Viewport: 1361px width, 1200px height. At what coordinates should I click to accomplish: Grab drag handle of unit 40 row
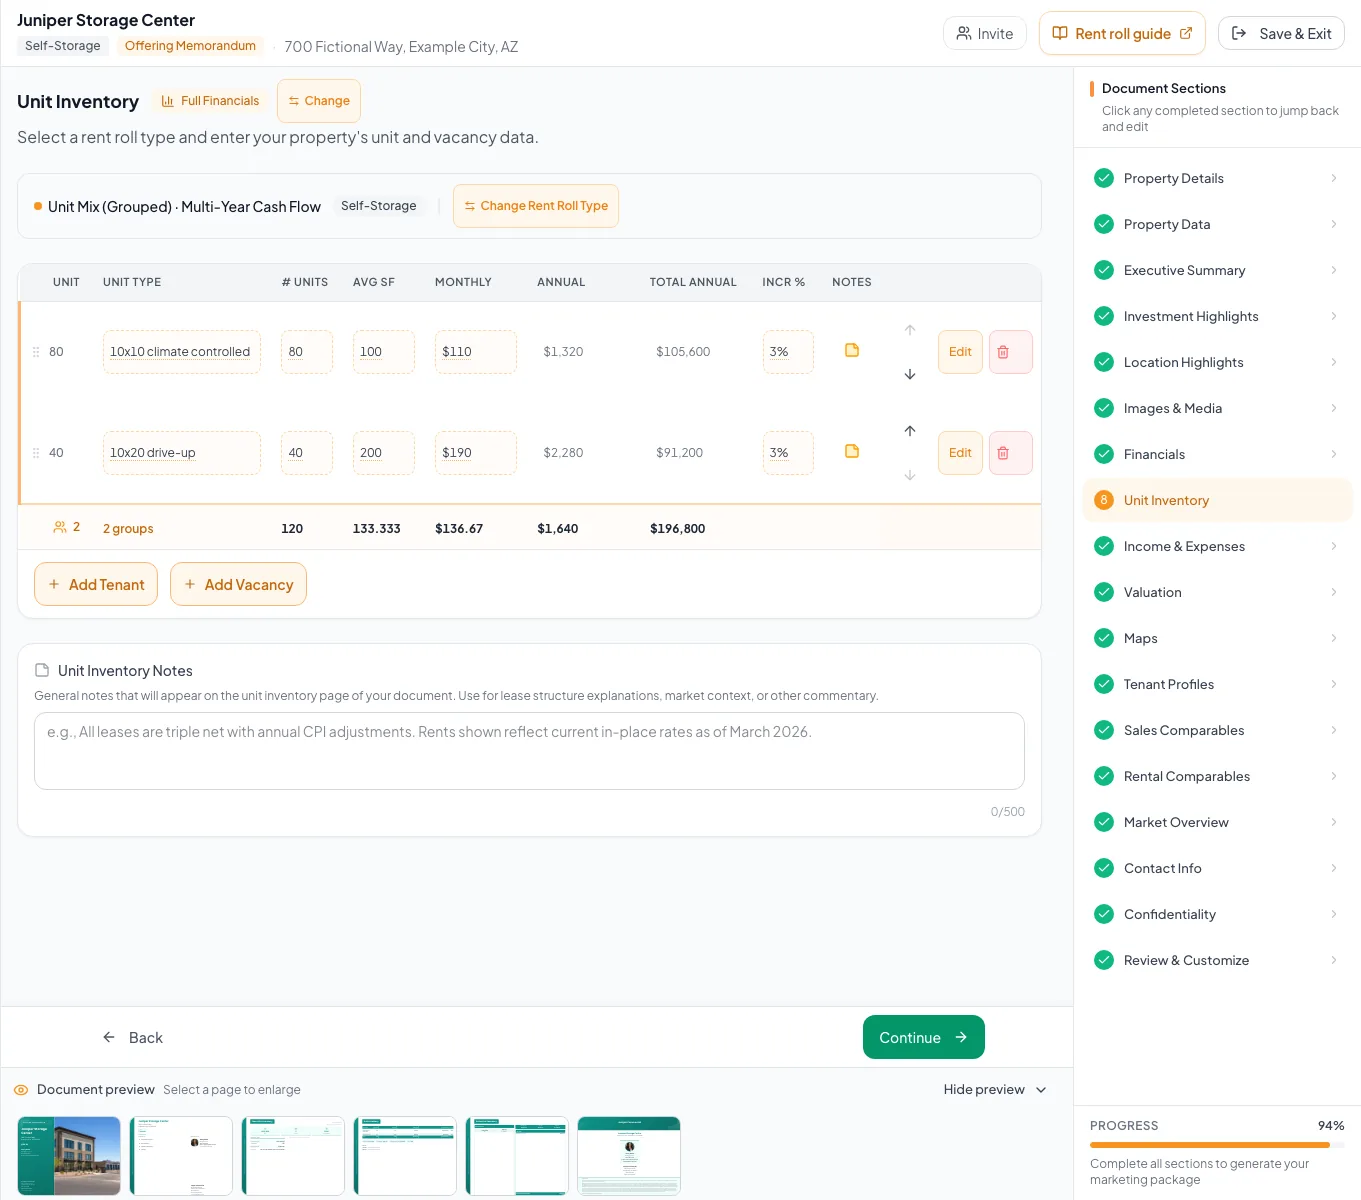point(36,453)
